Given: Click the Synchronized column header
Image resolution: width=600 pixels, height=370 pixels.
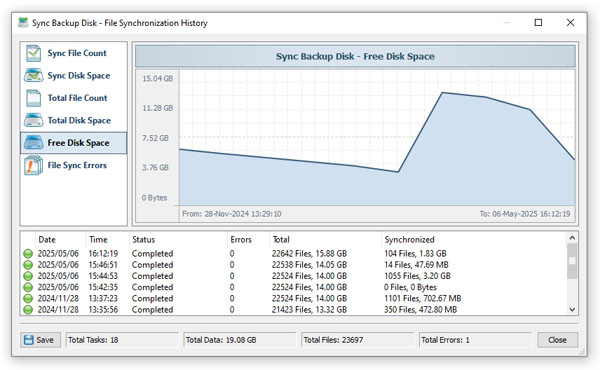Looking at the screenshot, I should [474, 240].
